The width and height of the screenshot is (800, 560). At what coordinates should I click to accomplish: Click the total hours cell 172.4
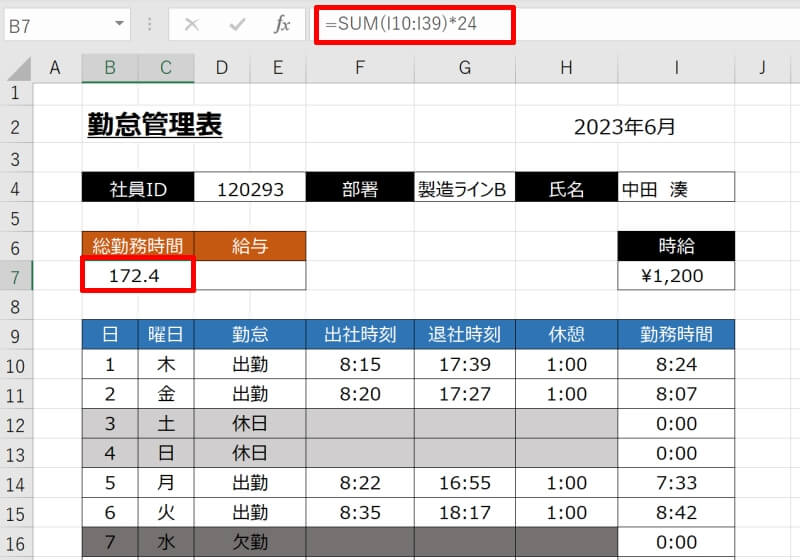click(138, 275)
